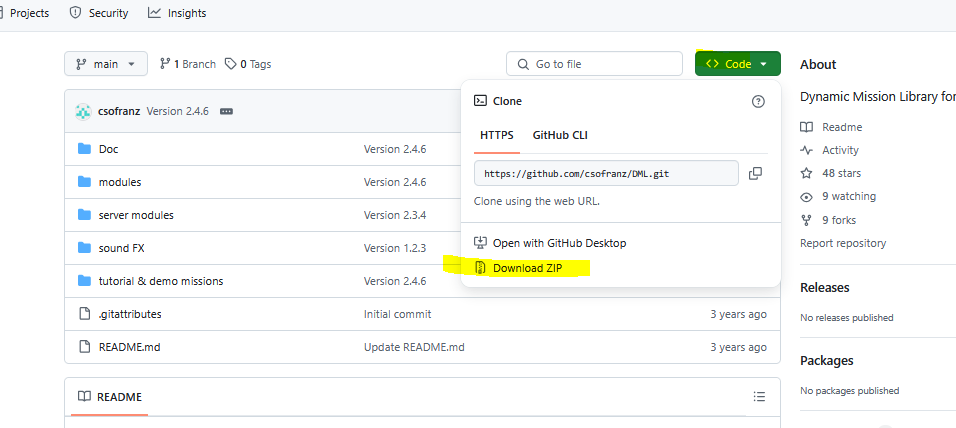Open Version 1.2.3 commit for sound FX
This screenshot has width=956, height=428.
(395, 248)
